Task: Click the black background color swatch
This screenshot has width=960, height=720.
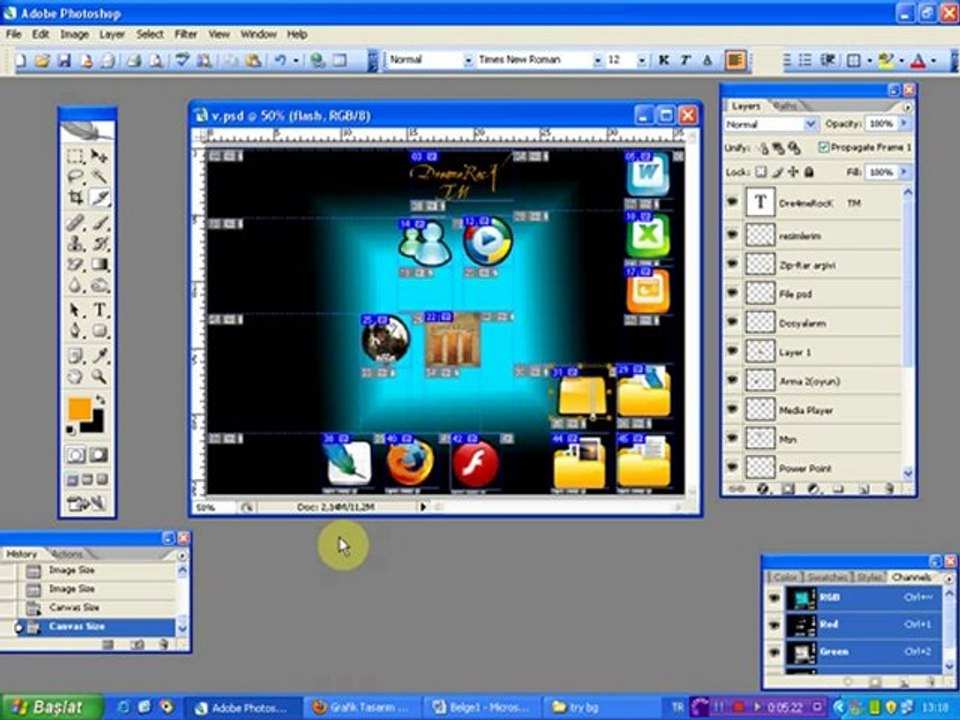Action: 97,424
